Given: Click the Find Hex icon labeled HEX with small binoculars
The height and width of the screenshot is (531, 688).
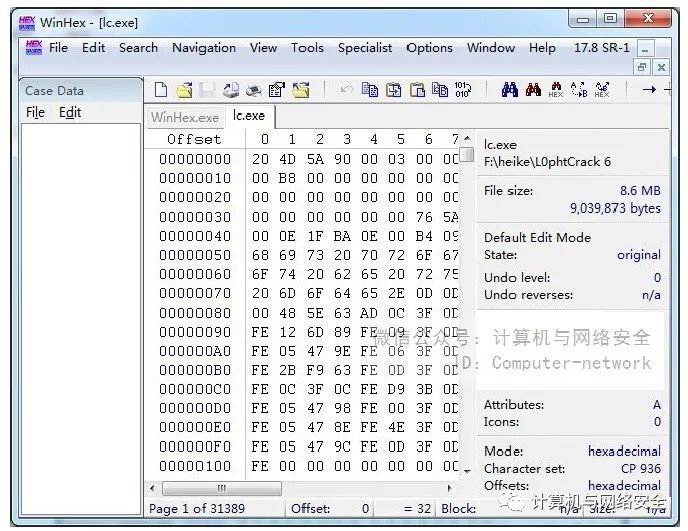Looking at the screenshot, I should (x=556, y=90).
